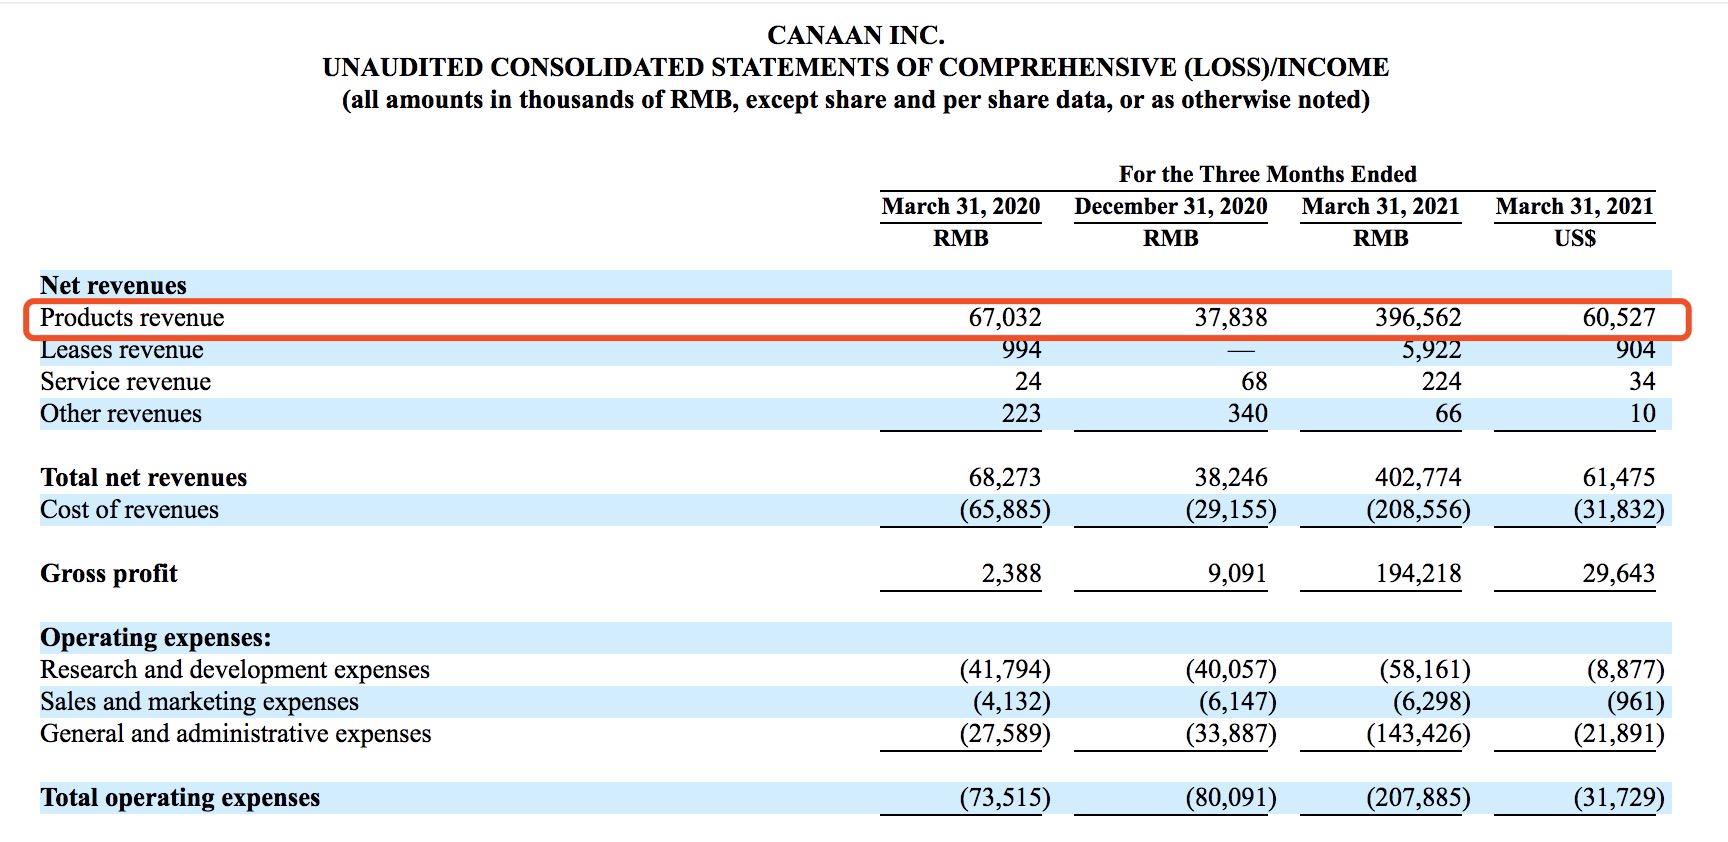Click the 'Cost of revenues' row label
The image size is (1728, 842).
(129, 510)
